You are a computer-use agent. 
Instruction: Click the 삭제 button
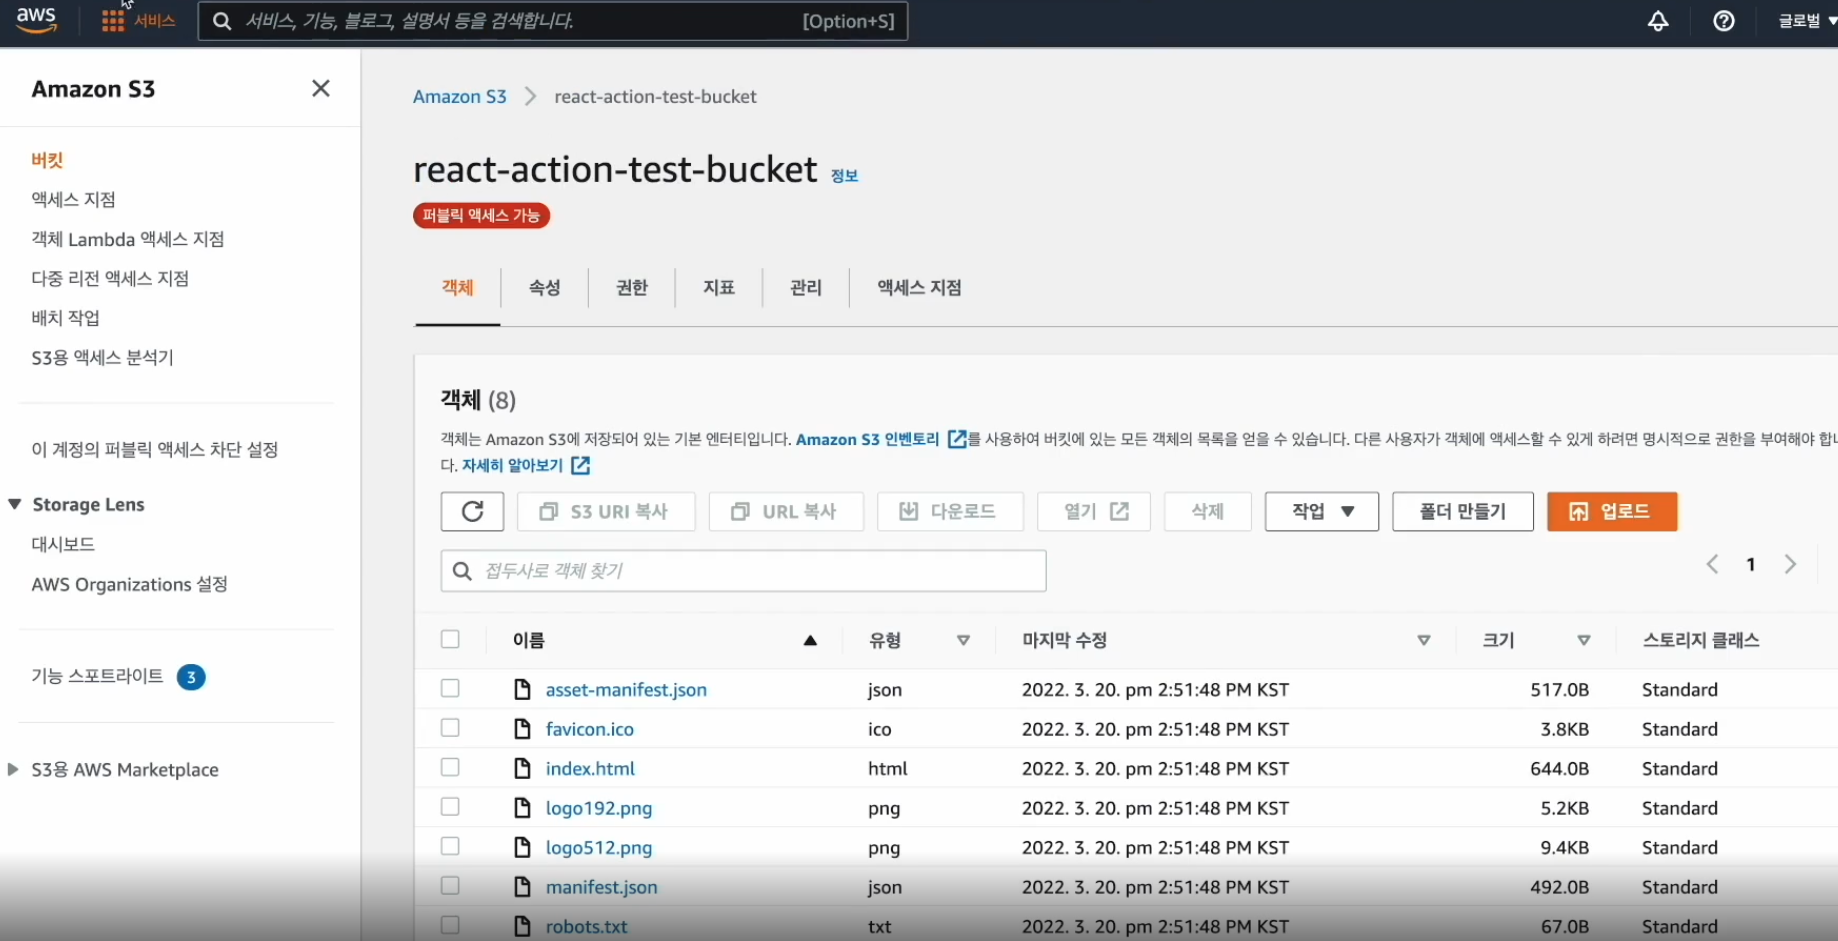pos(1207,512)
